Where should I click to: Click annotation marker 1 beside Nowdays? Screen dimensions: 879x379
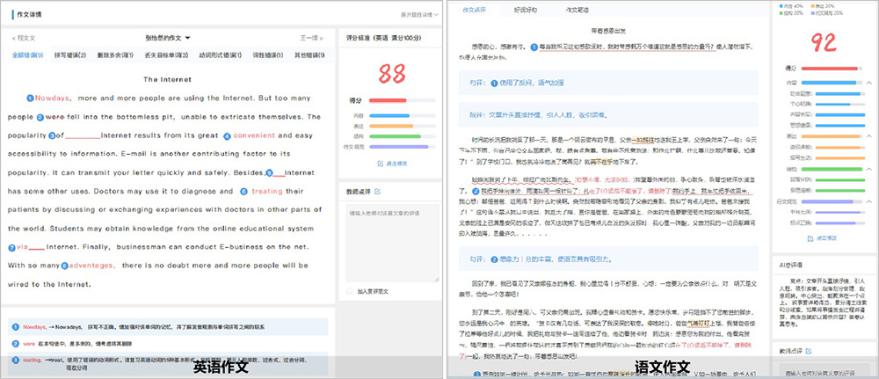30,98
